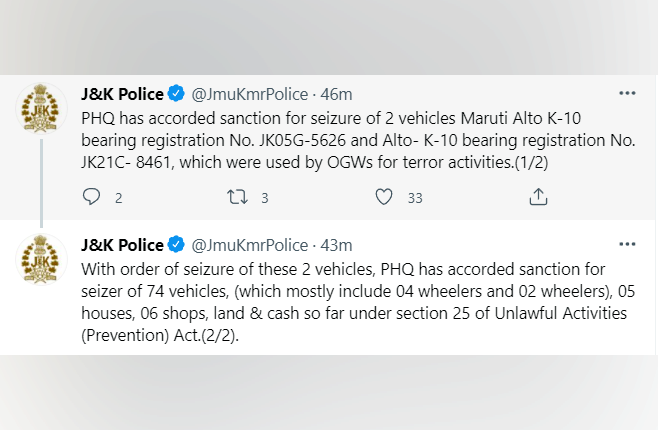Visit the @JmuKmrPolice handle on the second tweet

click(x=249, y=245)
